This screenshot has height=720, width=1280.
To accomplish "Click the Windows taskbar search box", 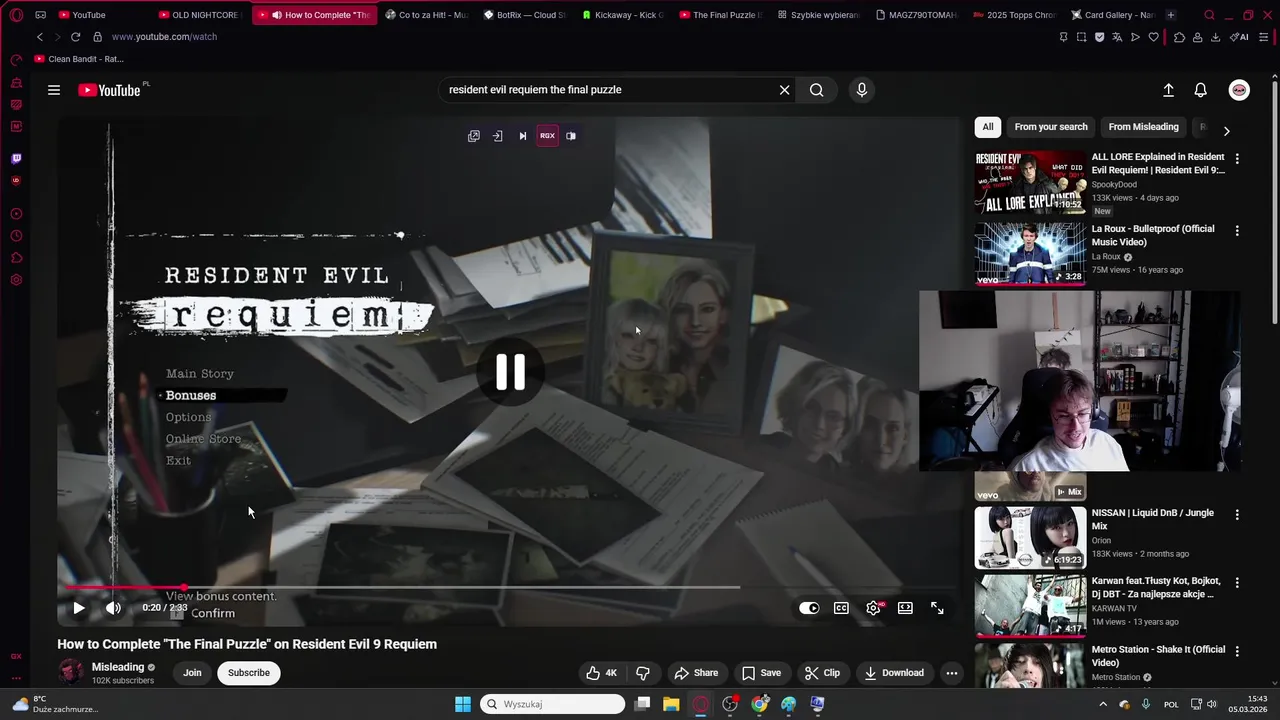I will pos(552,704).
